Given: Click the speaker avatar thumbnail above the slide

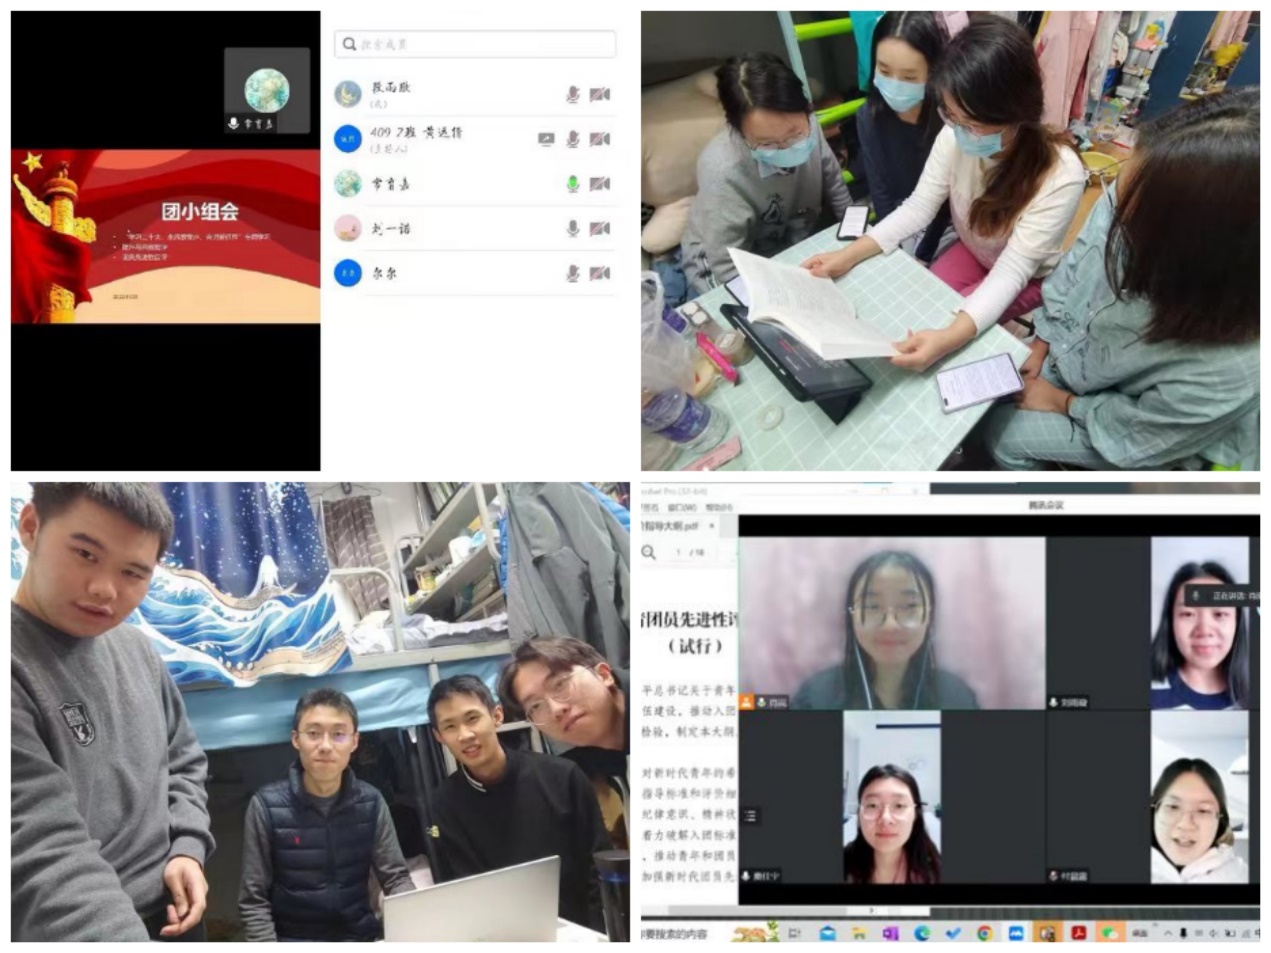Looking at the screenshot, I should (x=266, y=91).
